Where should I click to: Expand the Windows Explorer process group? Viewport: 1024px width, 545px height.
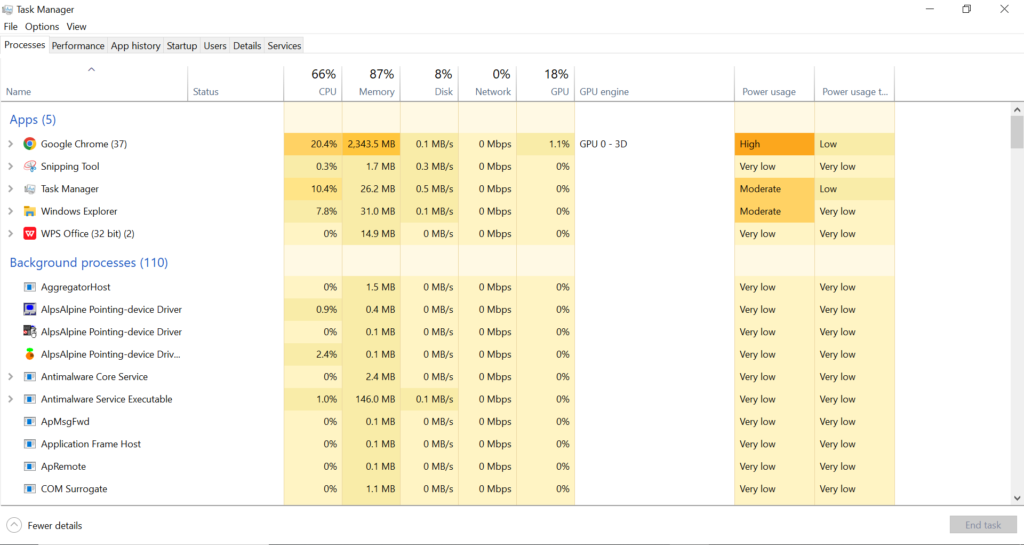[x=11, y=212]
